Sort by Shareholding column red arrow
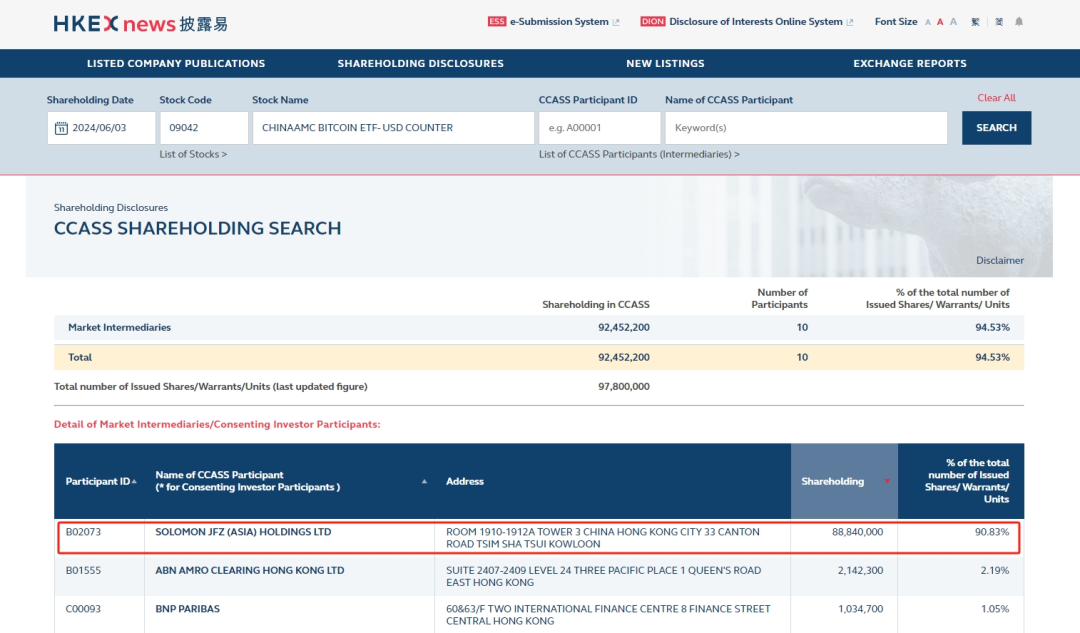Viewport: 1080px width, 633px height. click(x=887, y=481)
